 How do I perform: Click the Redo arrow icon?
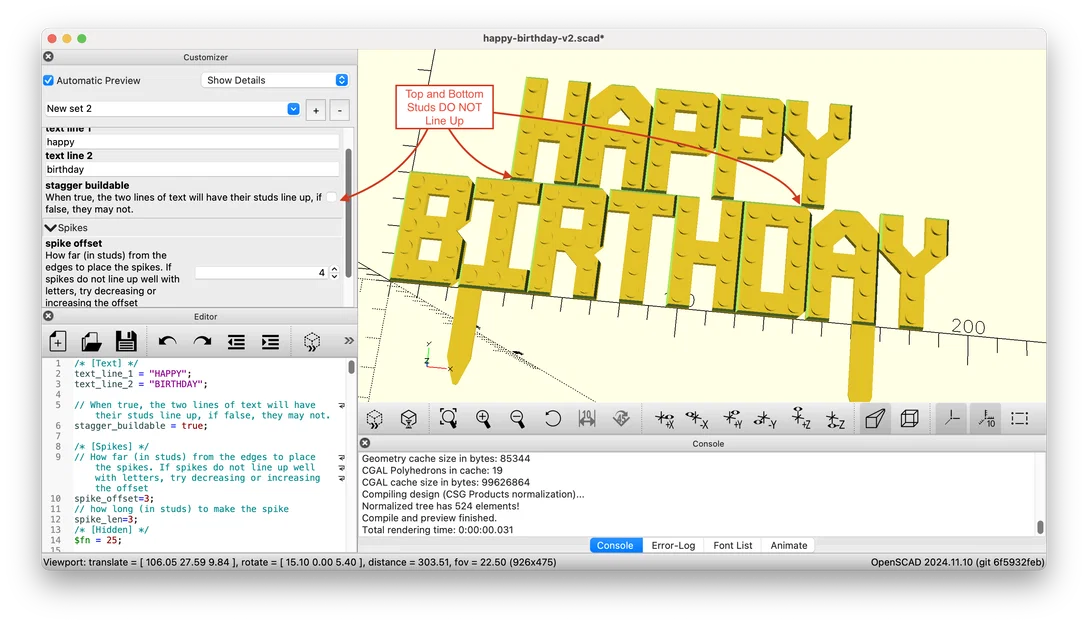click(x=202, y=341)
